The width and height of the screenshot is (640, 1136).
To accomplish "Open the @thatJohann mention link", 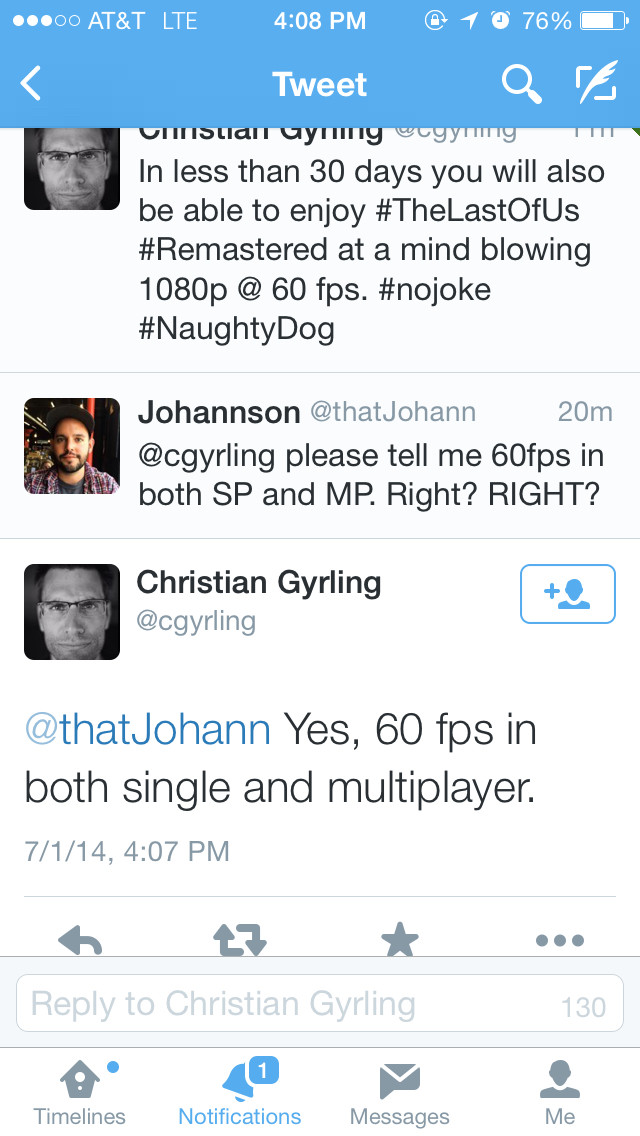I will tap(148, 729).
